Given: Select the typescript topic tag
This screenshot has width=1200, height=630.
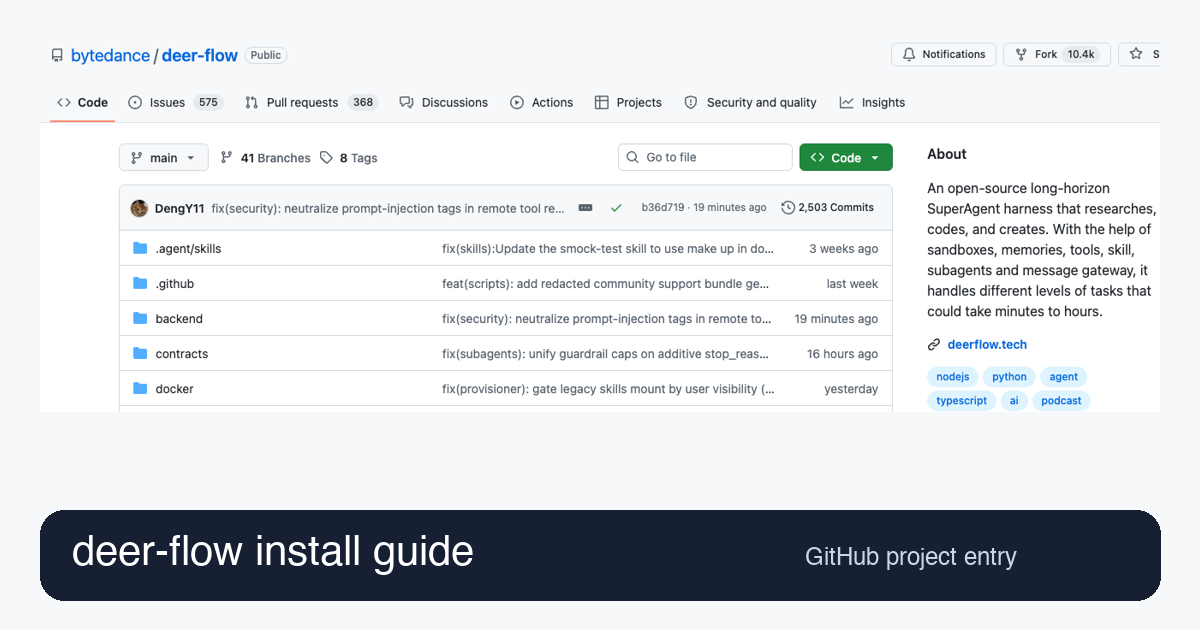Looking at the screenshot, I should (962, 401).
